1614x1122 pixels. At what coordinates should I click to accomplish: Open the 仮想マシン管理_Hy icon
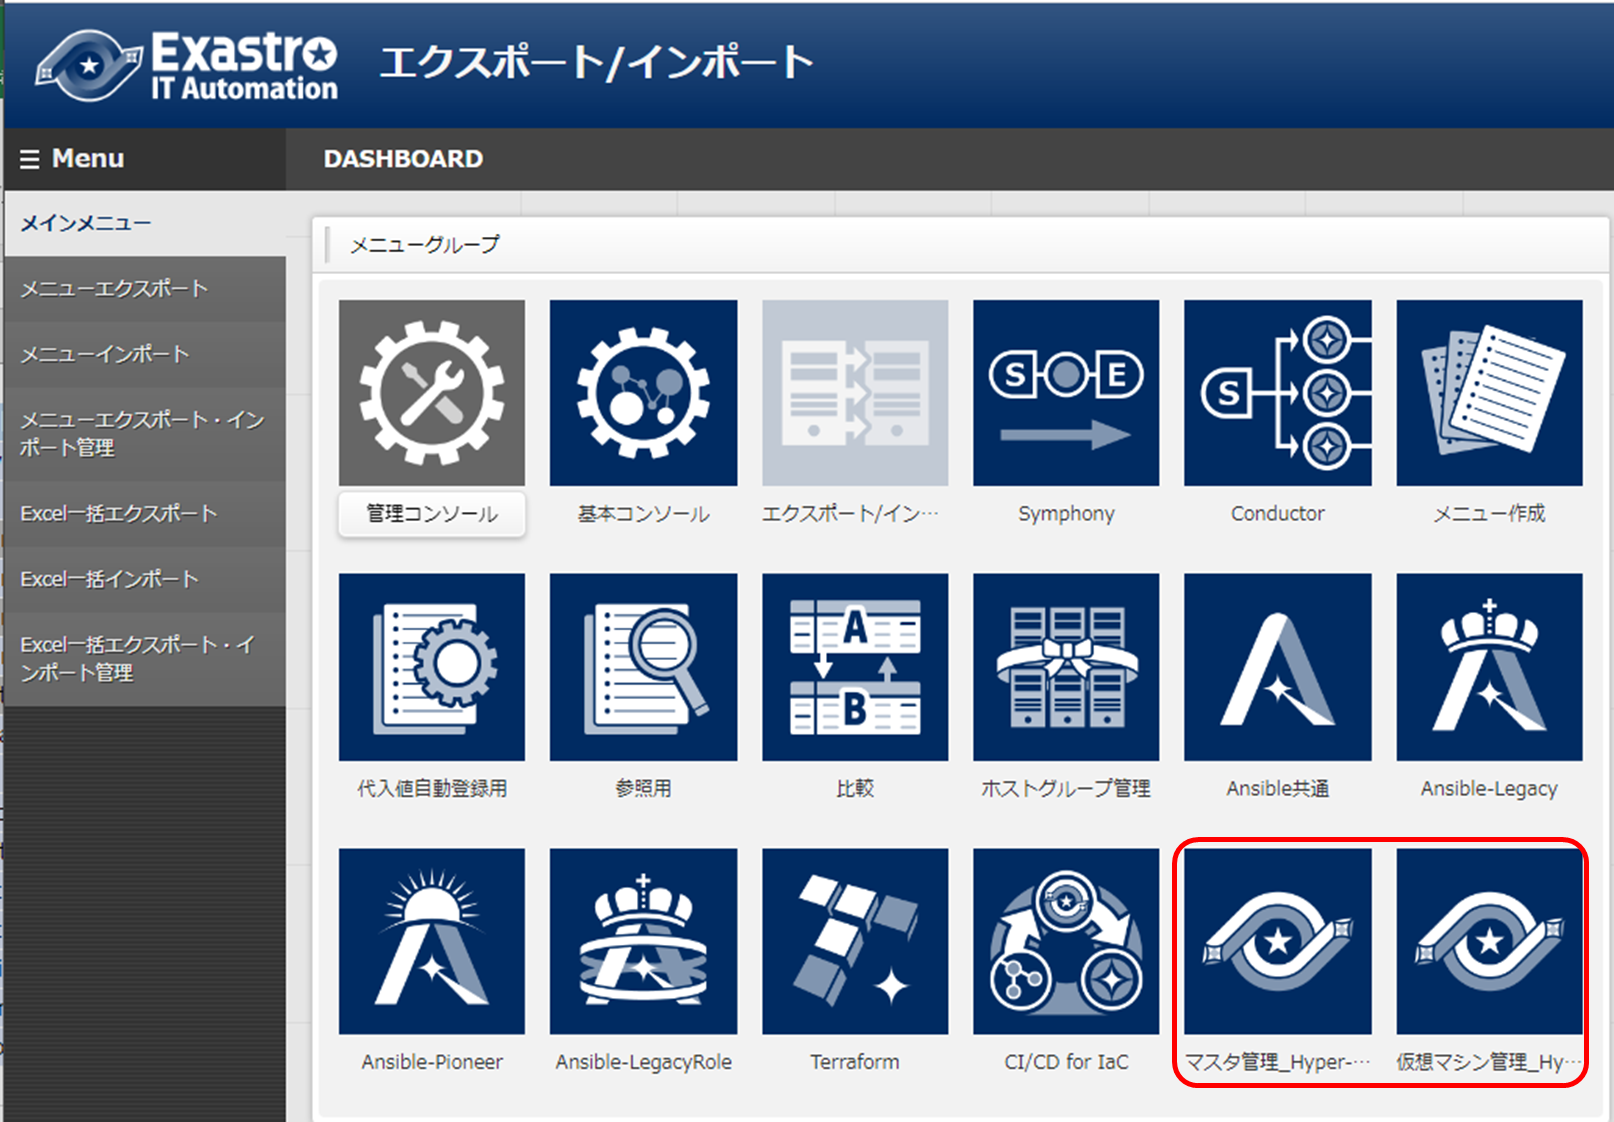[1490, 941]
